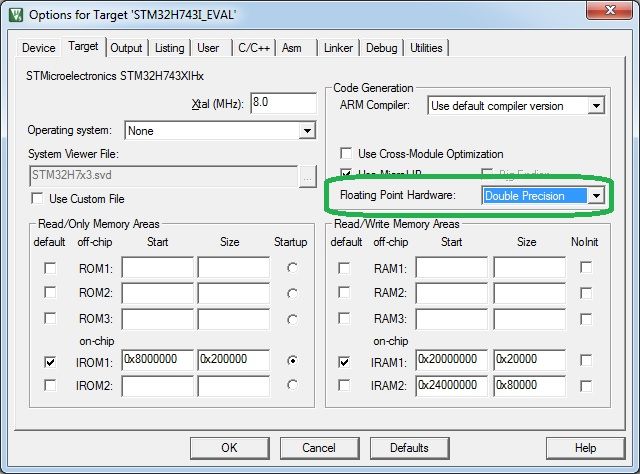Viewport: 640px width, 474px height.
Task: Click the RAM1 Start address field
Action: tap(452, 267)
